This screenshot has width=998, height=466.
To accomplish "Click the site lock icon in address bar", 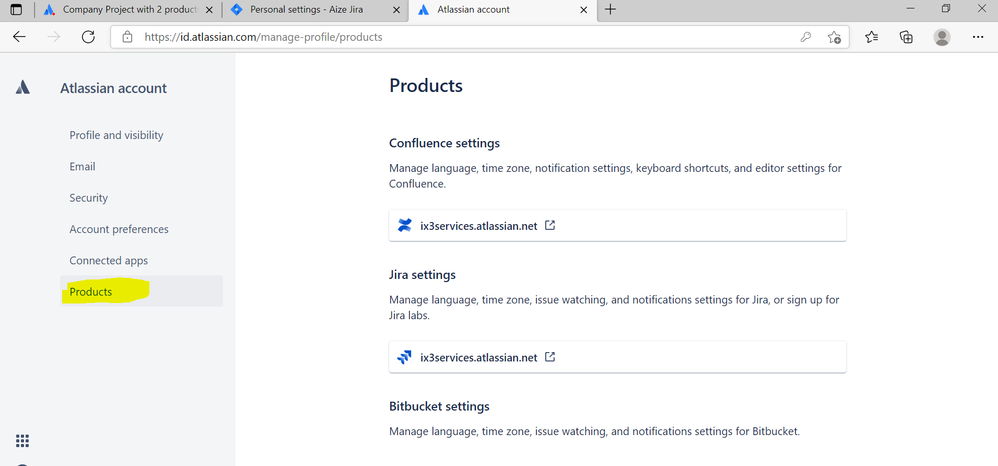I will click(x=127, y=37).
